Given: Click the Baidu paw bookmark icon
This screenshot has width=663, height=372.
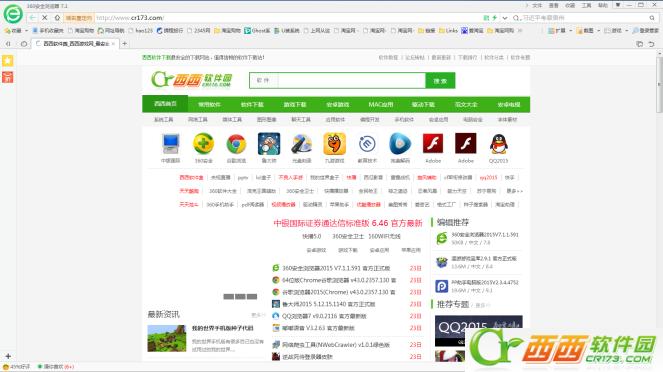Looking at the screenshot, I should pyautogui.click(x=464, y=30).
